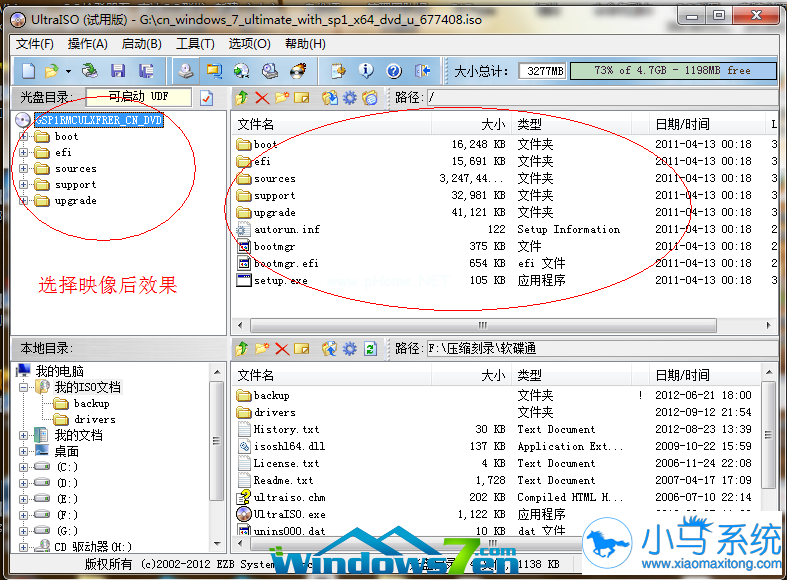Go up a level in local pane
Viewport: 787px width, 580px height.
(x=242, y=348)
